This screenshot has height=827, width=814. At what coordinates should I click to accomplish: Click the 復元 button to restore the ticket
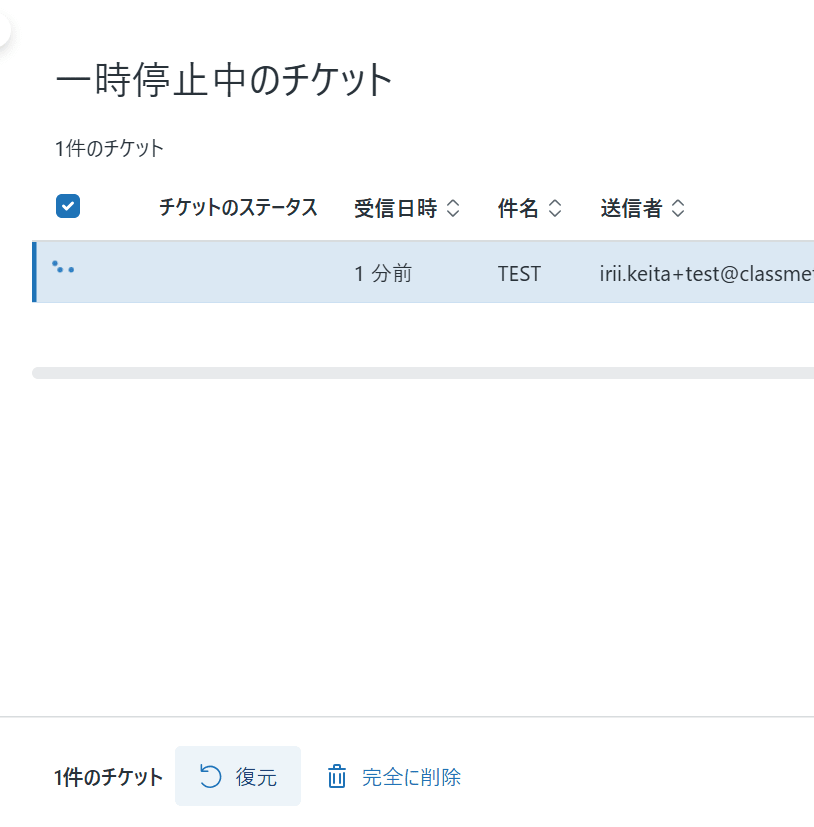click(x=238, y=776)
